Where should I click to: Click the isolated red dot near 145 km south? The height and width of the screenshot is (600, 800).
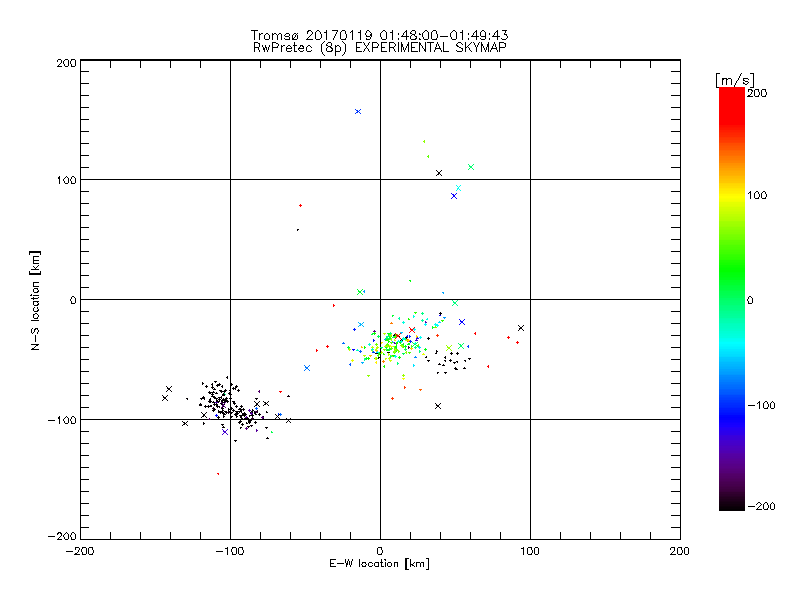coord(218,474)
